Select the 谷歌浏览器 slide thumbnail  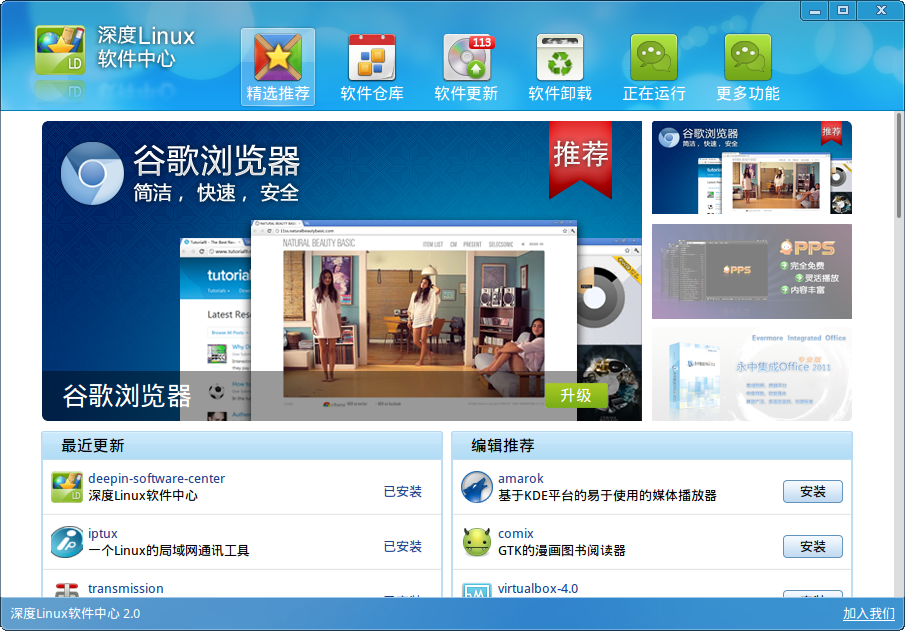point(751,167)
